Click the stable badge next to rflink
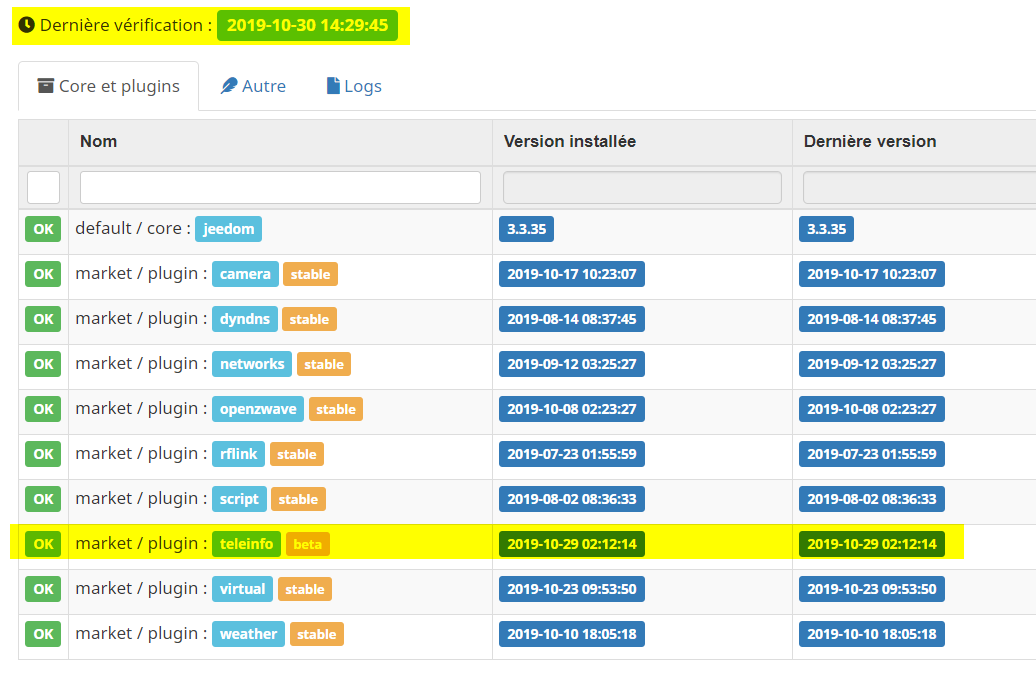This screenshot has width=1036, height=674. tap(297, 455)
